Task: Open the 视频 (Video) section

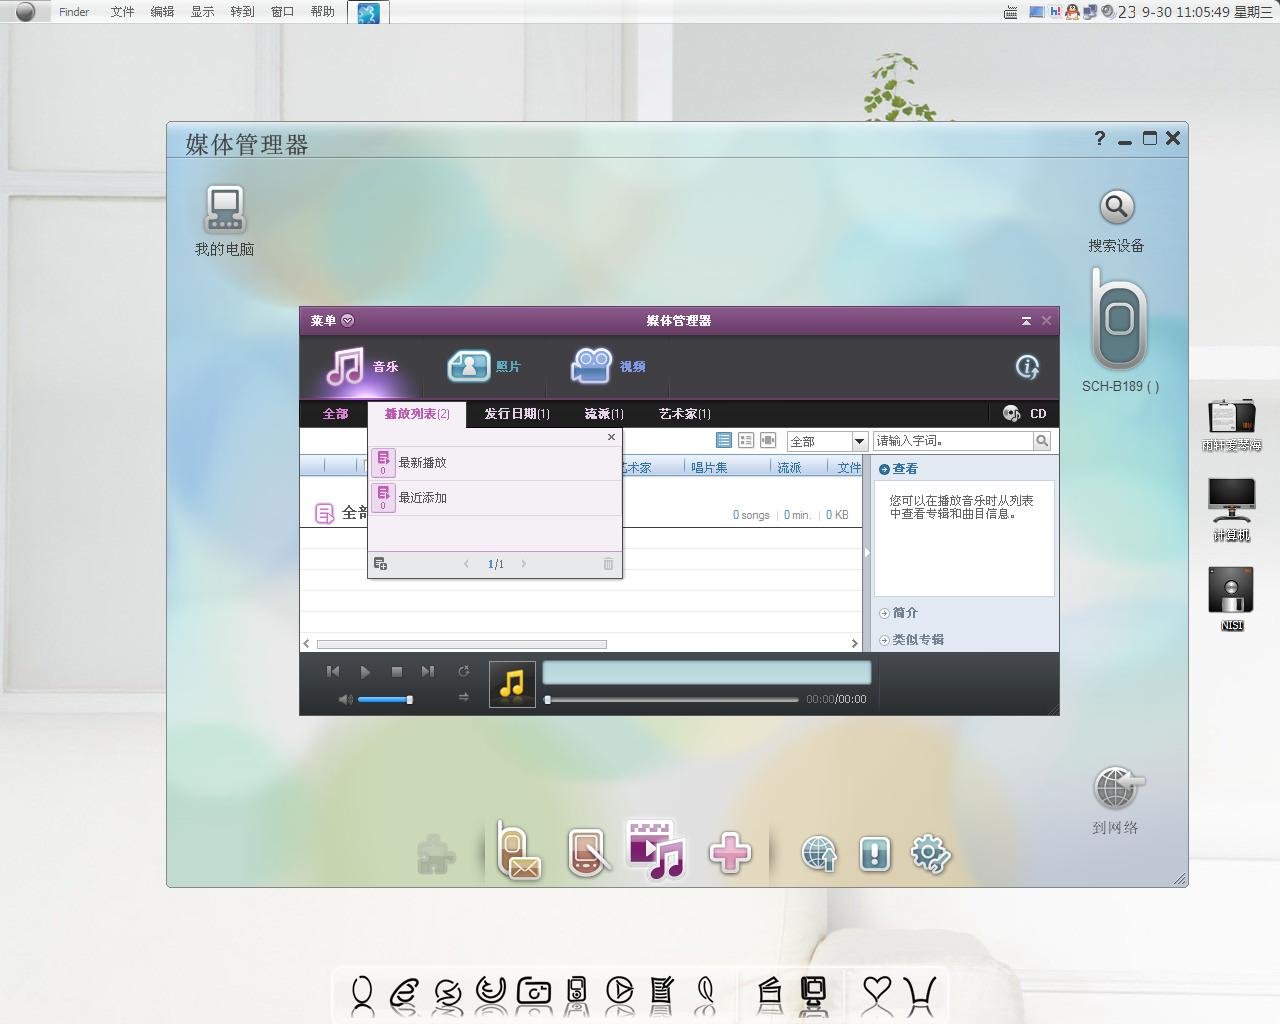Action: (x=607, y=366)
